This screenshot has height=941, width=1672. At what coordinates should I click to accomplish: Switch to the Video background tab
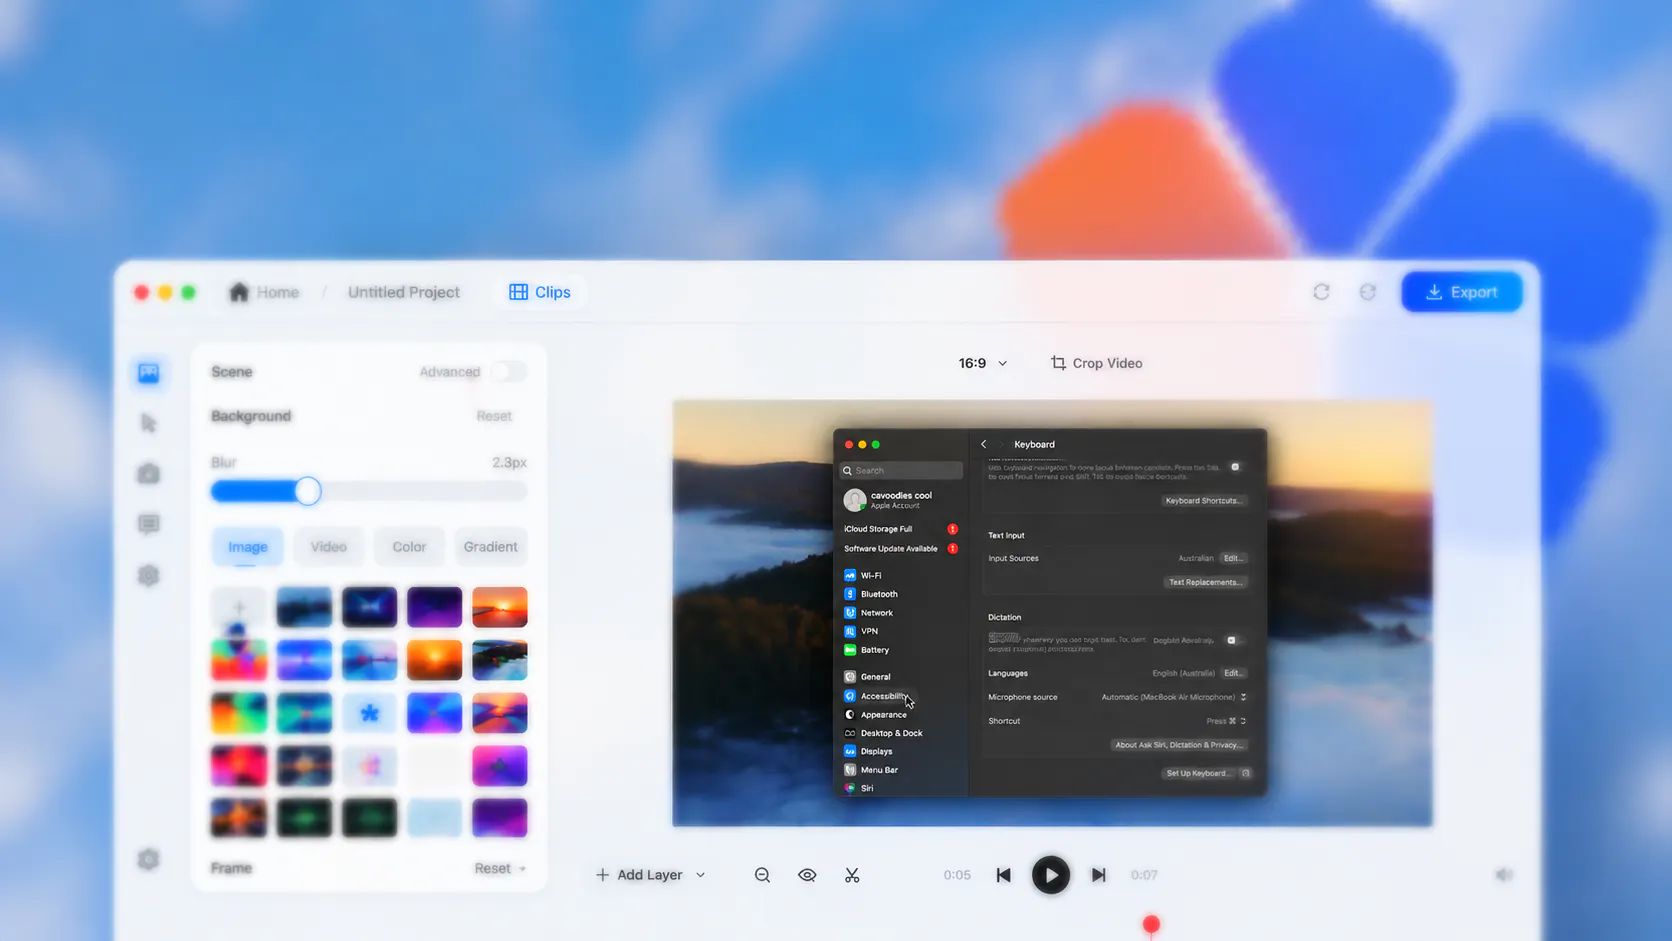(328, 547)
